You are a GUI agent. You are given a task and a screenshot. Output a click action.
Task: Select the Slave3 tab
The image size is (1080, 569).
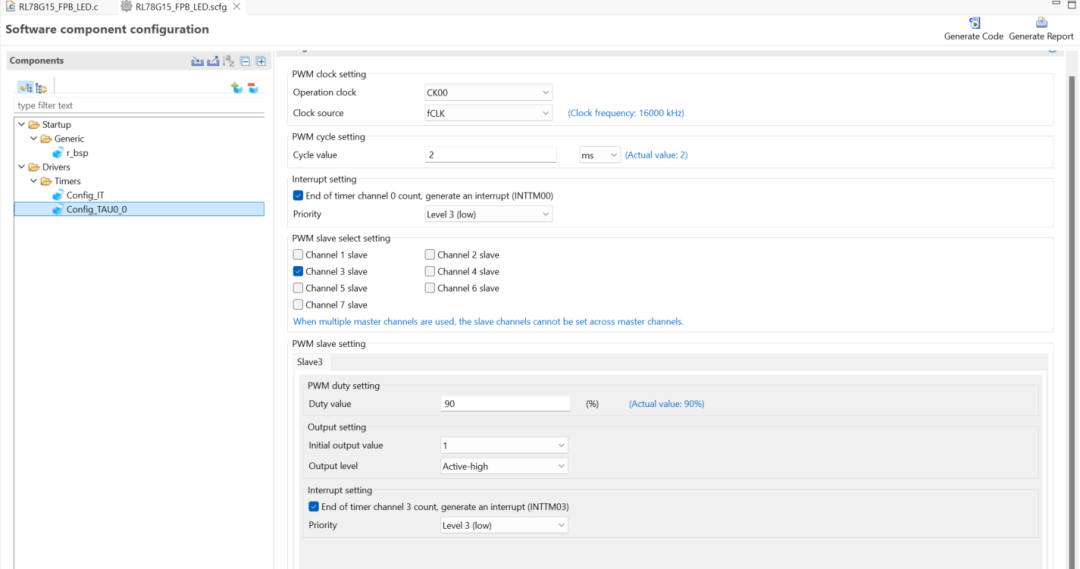point(312,362)
